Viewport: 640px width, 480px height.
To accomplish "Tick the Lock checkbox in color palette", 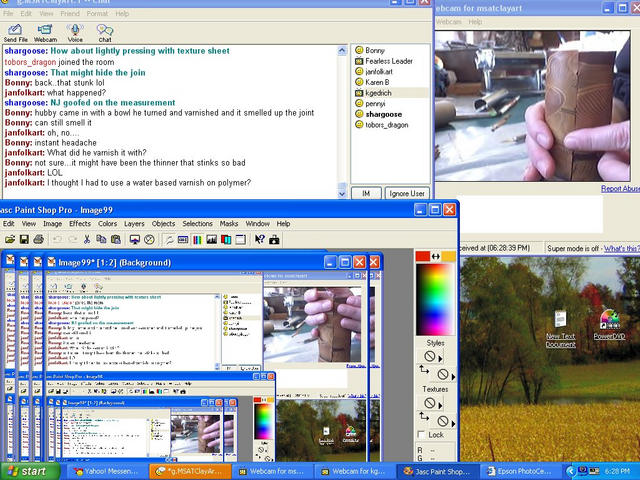I will click(x=421, y=435).
